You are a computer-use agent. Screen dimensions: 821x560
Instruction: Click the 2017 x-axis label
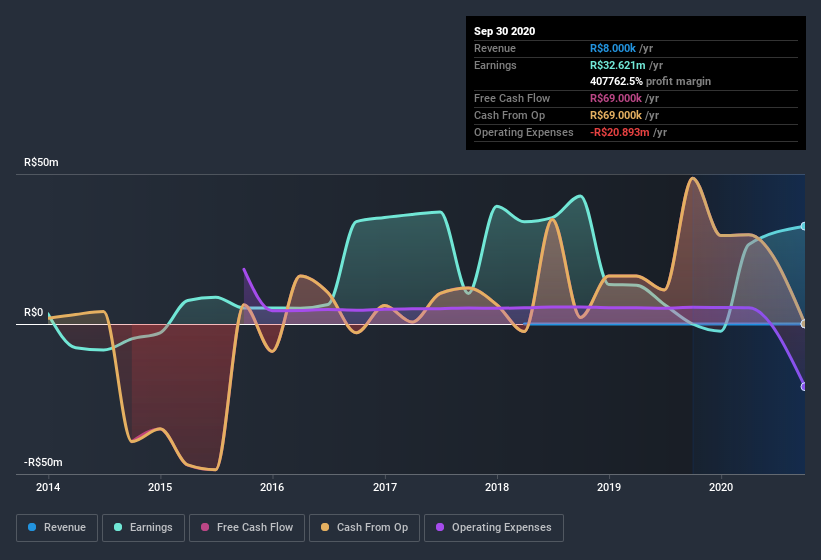pyautogui.click(x=385, y=487)
